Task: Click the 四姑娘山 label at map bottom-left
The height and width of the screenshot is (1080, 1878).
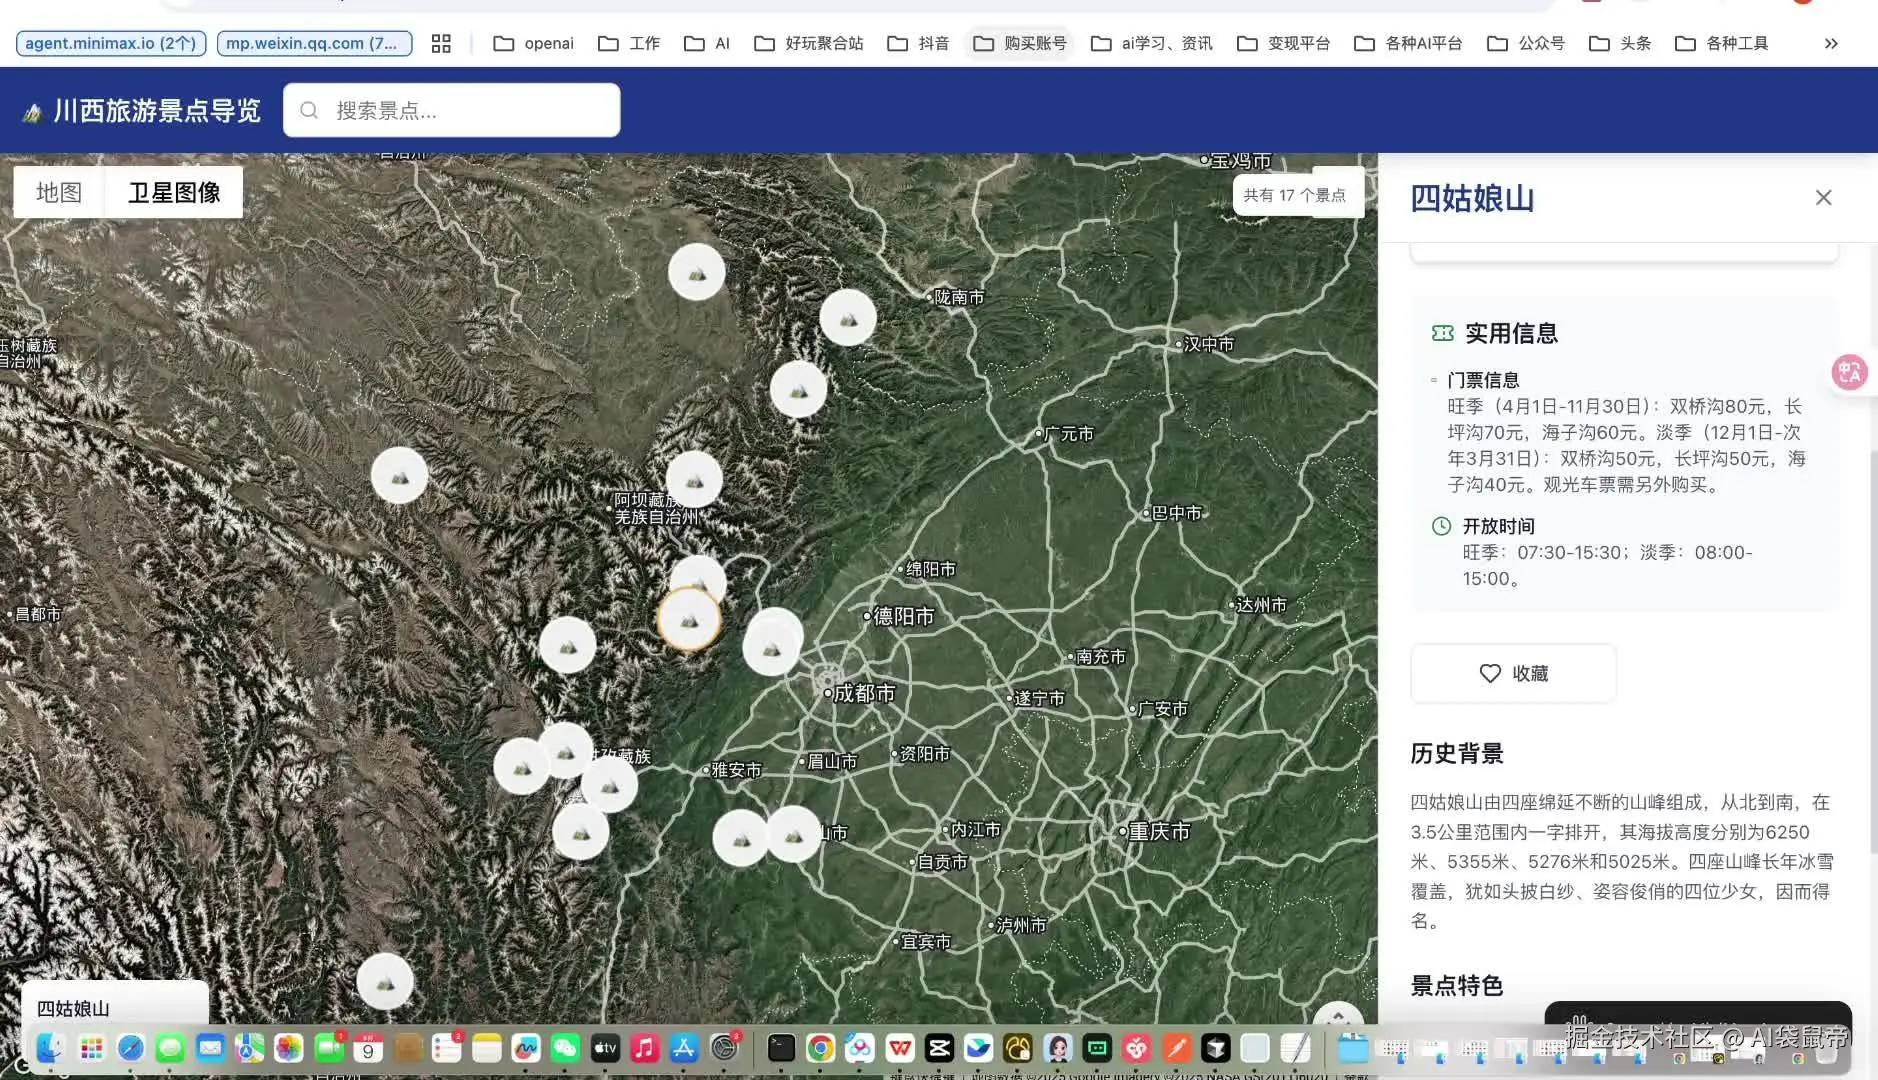Action: pos(73,1008)
